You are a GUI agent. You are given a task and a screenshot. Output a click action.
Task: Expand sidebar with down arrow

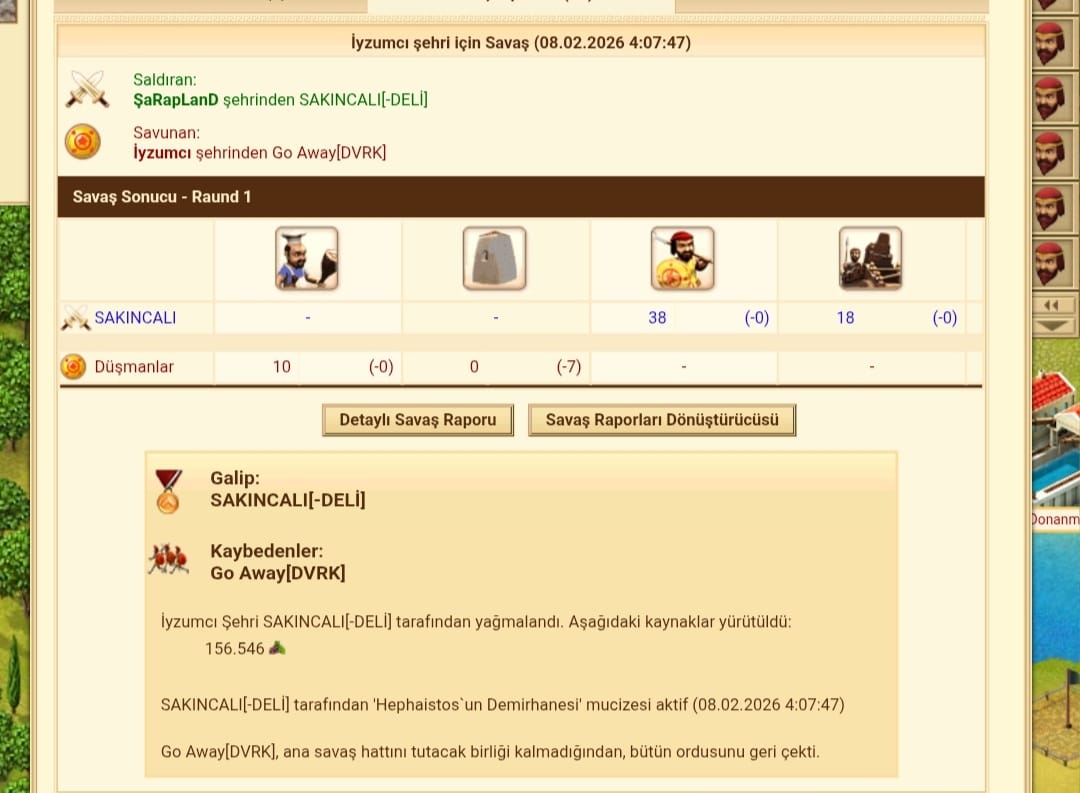[x=1052, y=325]
